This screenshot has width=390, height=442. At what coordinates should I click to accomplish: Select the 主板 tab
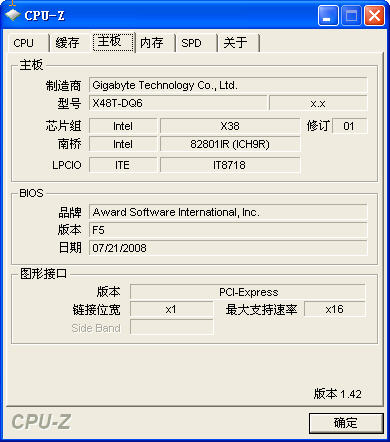point(113,42)
